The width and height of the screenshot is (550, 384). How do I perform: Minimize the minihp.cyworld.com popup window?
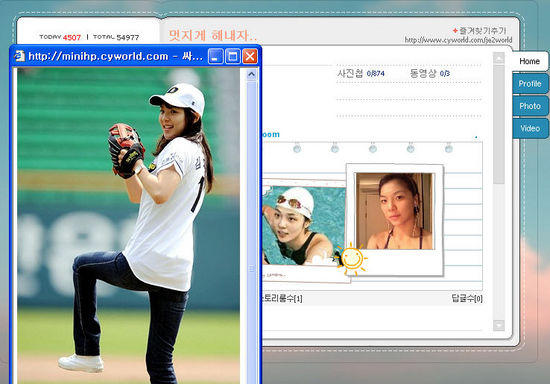[x=215, y=56]
